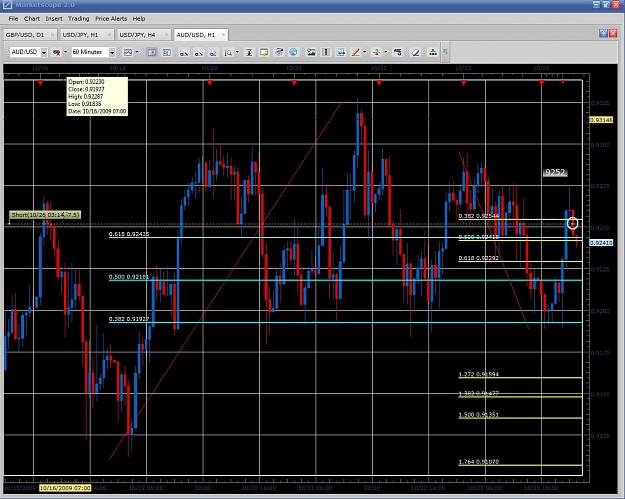Click the third zoom icon in the row
Image resolution: width=625 pixels, height=499 pixels.
click(x=213, y=52)
